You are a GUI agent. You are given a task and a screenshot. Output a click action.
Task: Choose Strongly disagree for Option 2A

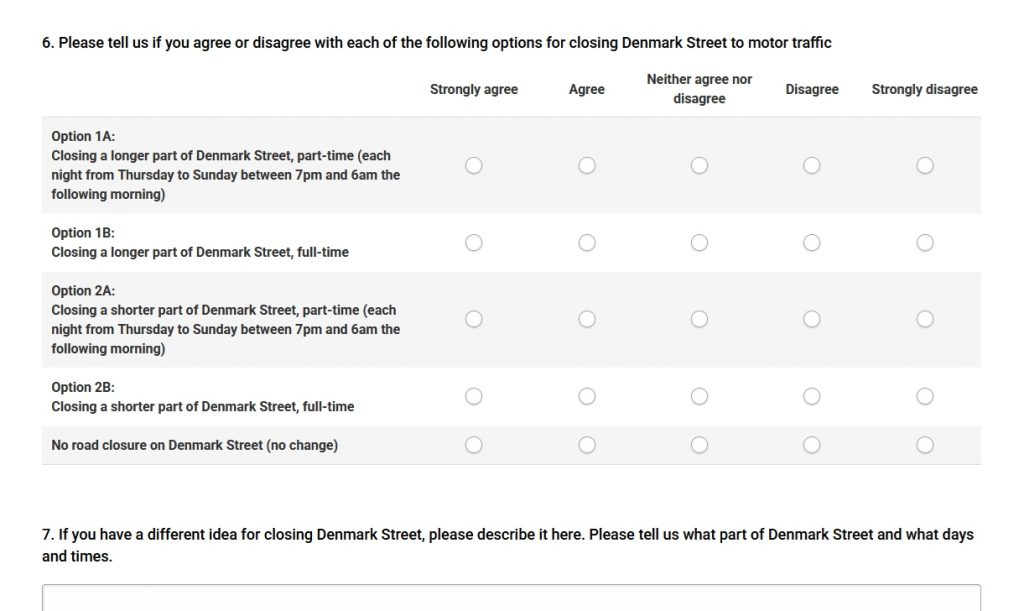pyautogui.click(x=925, y=319)
